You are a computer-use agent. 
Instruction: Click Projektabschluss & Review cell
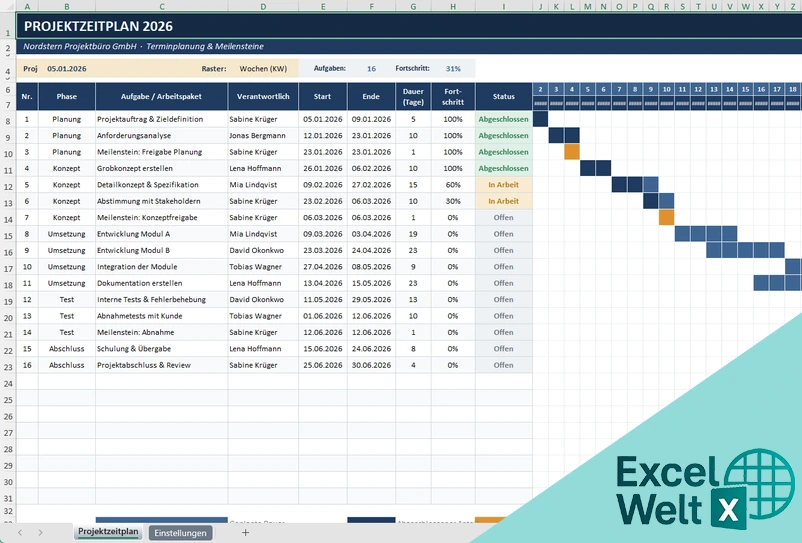(x=162, y=365)
